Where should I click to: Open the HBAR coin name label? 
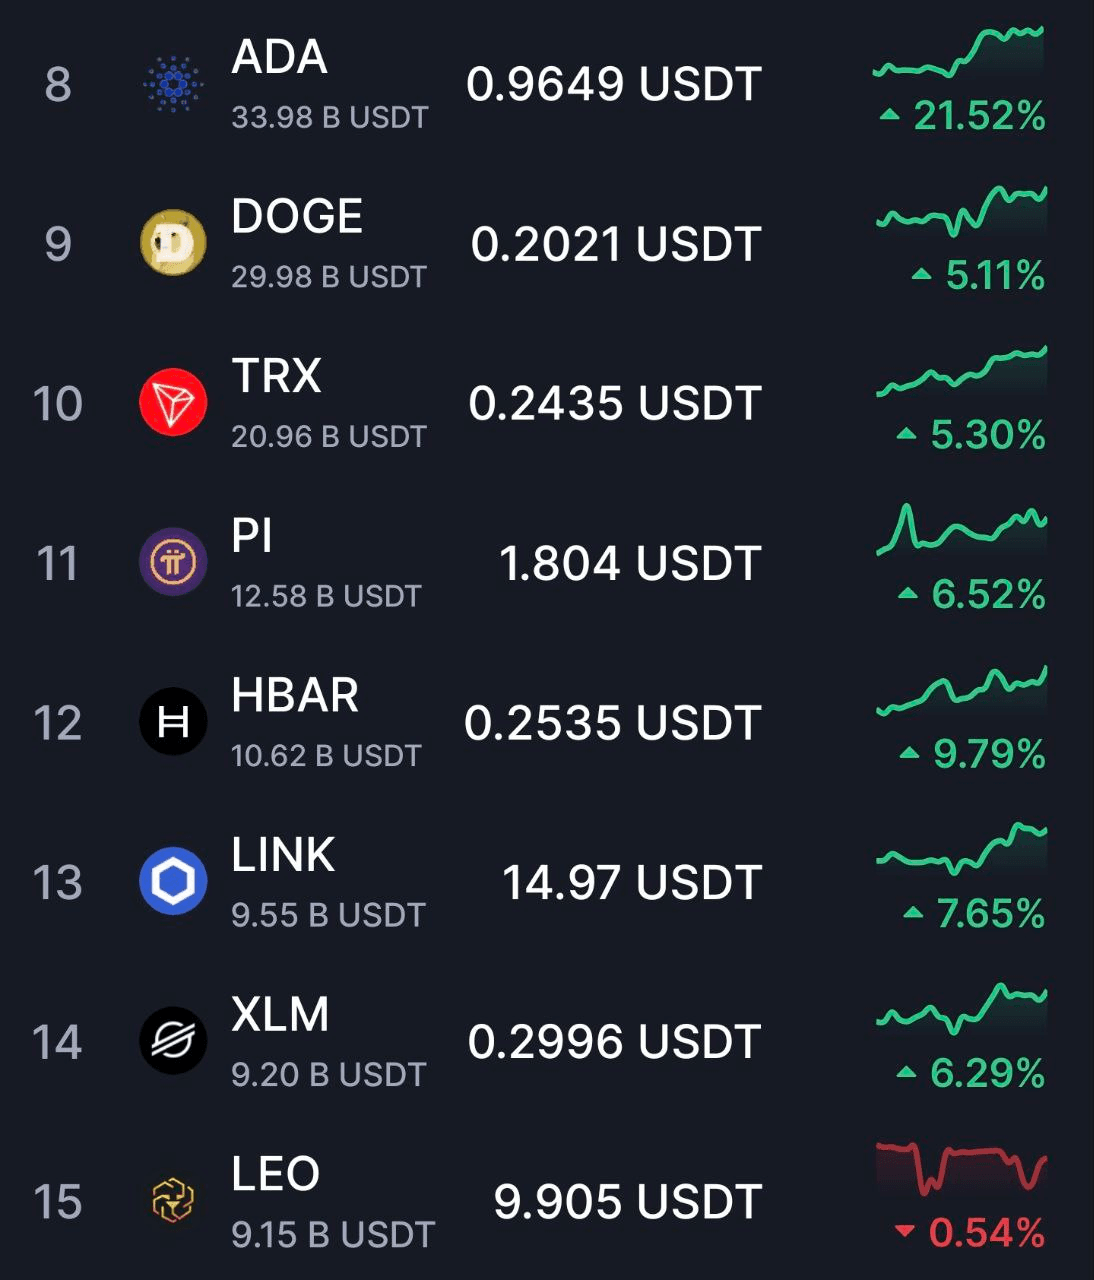[x=295, y=695]
